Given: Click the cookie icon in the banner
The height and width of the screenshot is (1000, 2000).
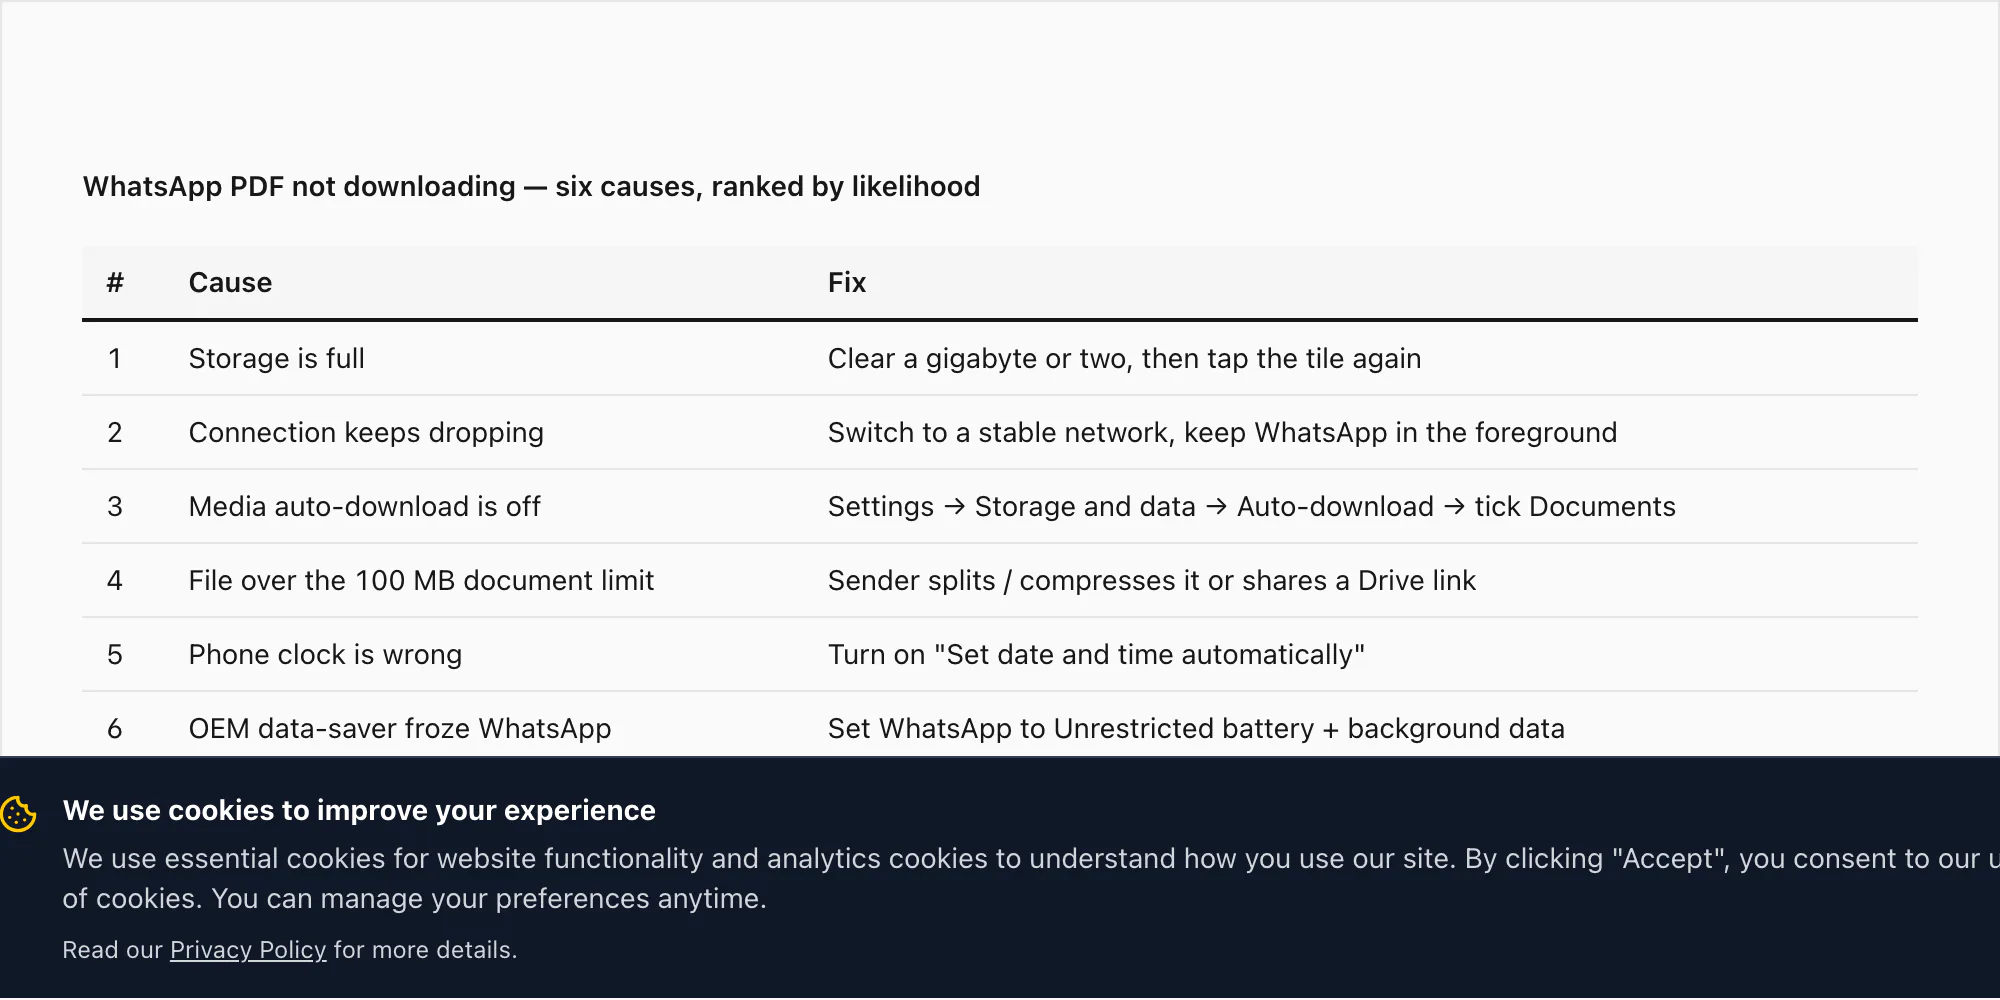Looking at the screenshot, I should [19, 814].
